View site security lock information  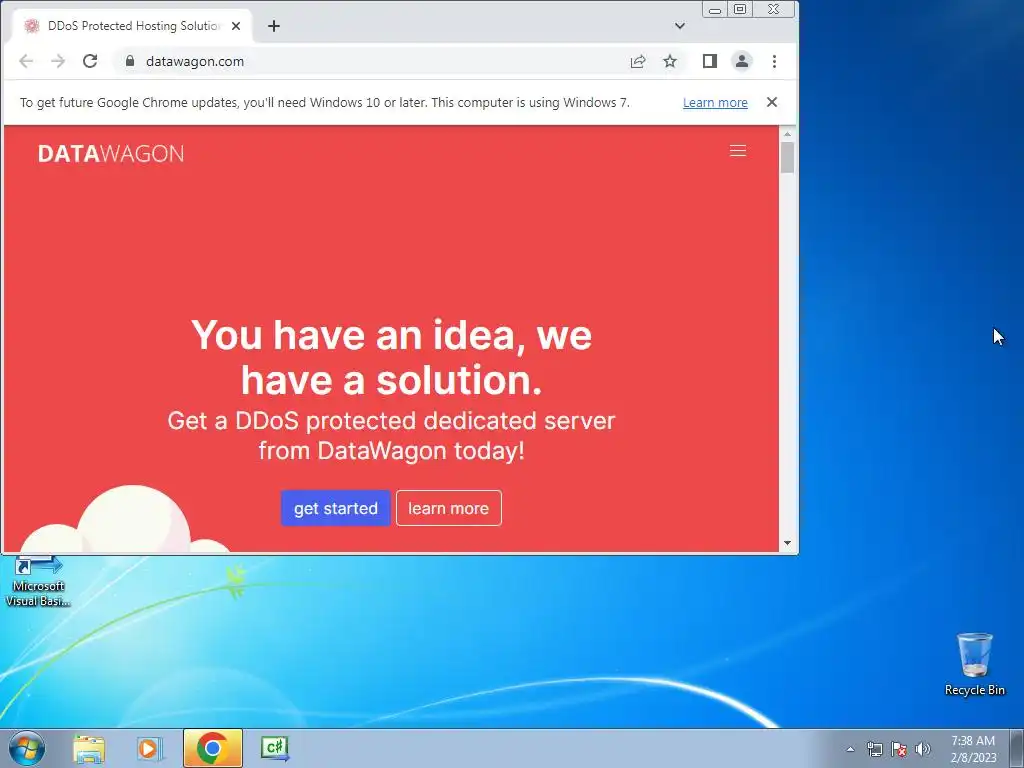tap(130, 61)
